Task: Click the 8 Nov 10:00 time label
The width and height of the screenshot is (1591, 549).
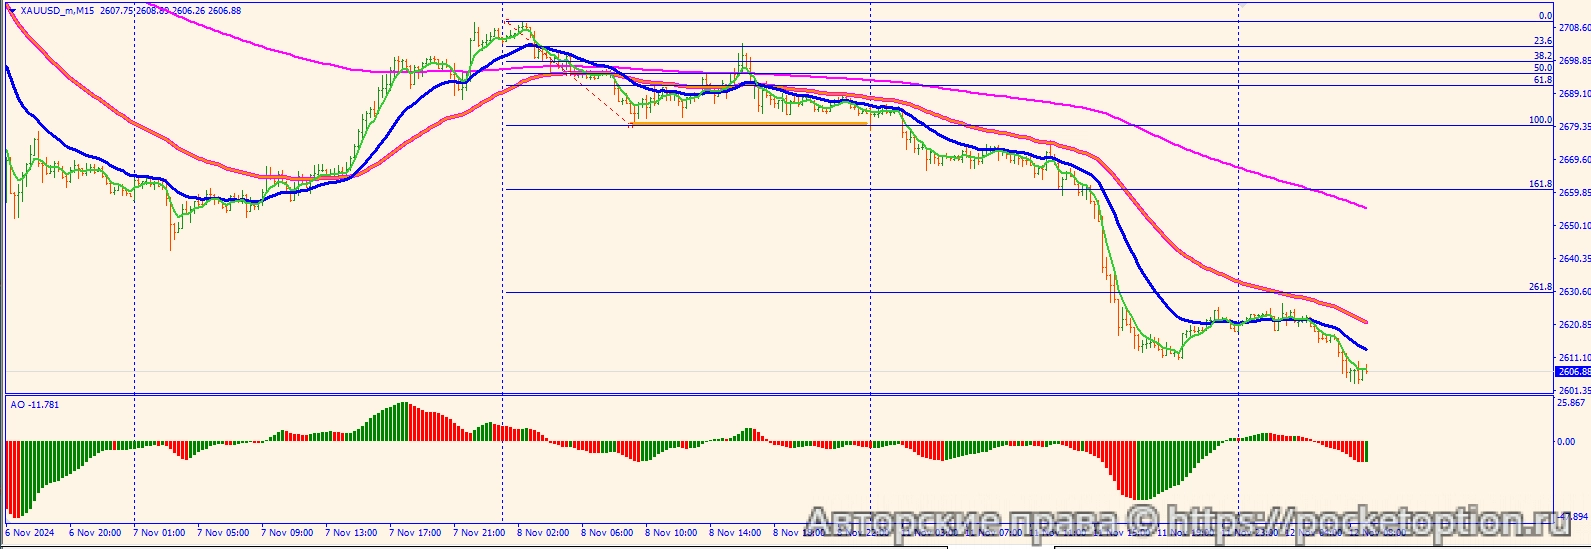Action: [x=671, y=533]
